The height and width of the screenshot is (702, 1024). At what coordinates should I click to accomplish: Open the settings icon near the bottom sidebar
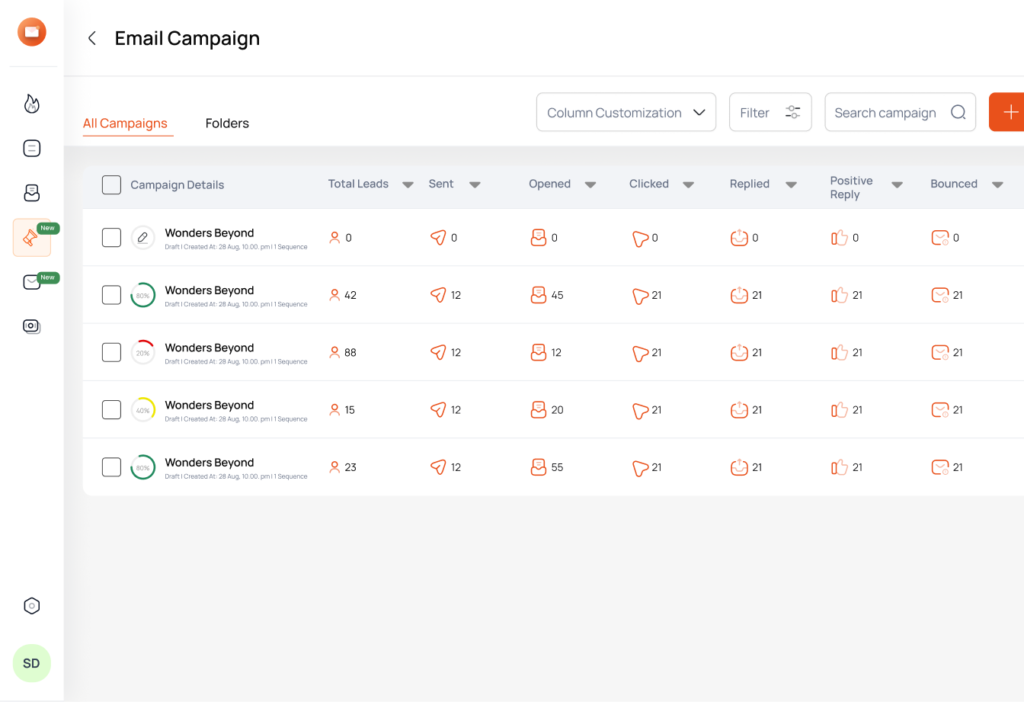(31, 605)
